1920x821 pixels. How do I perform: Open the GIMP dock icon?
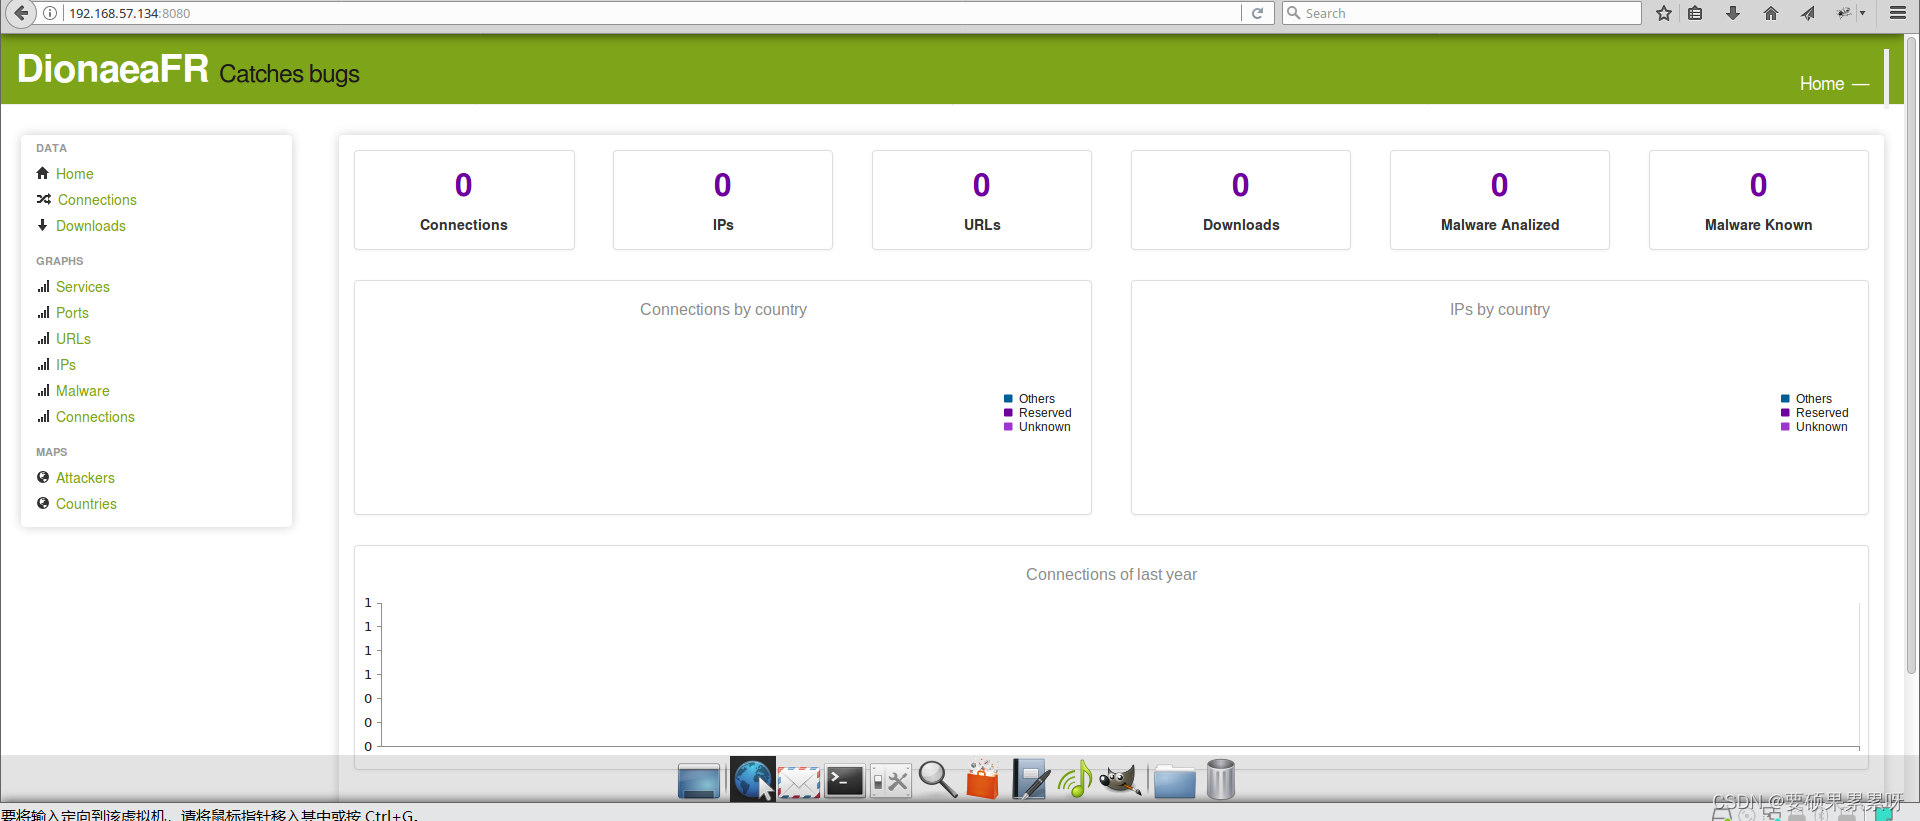coord(1121,780)
